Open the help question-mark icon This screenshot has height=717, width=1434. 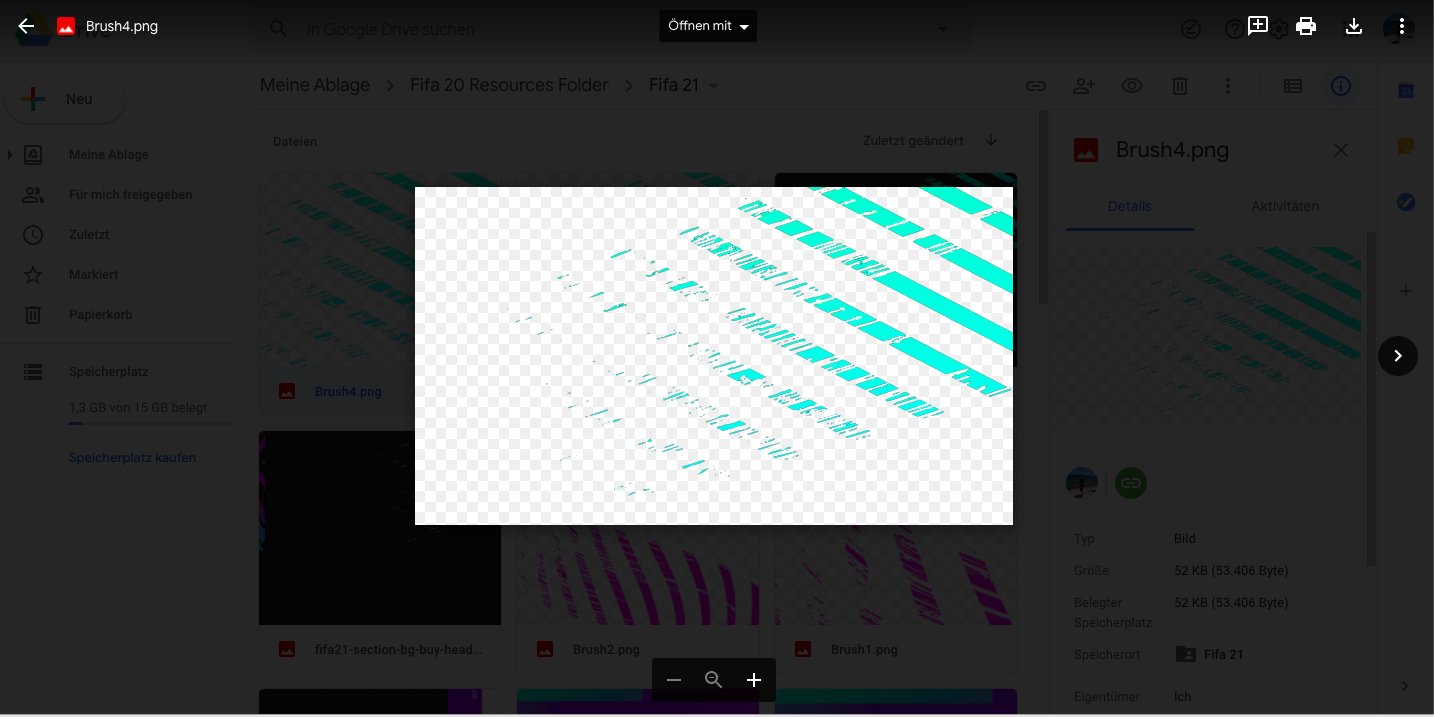[1234, 30]
